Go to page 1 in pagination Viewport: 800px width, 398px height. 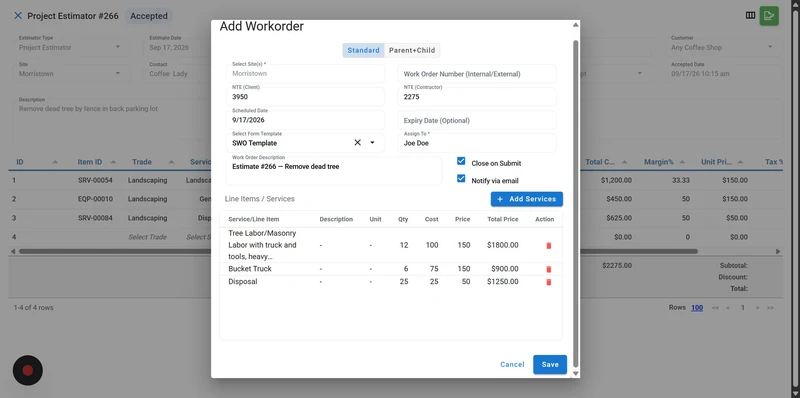point(743,308)
